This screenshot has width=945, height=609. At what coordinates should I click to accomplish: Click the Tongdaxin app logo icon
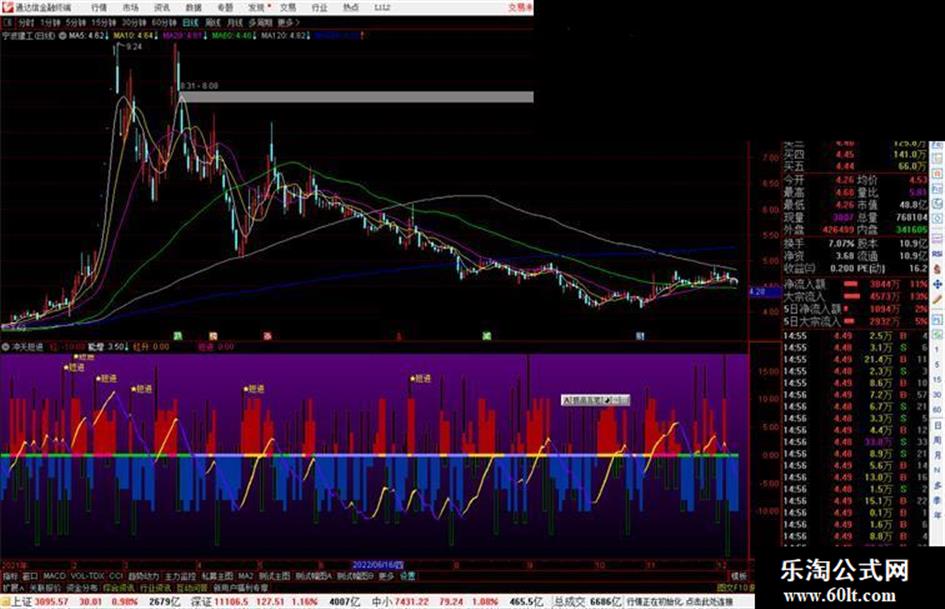pos(7,7)
